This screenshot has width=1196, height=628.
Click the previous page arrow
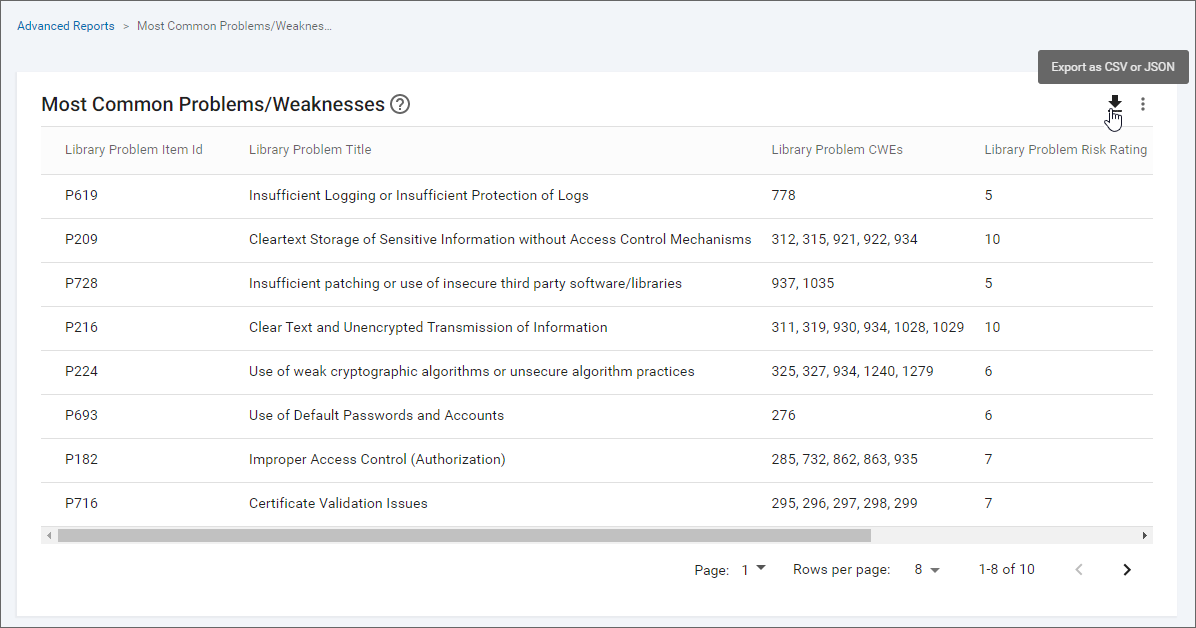1079,570
